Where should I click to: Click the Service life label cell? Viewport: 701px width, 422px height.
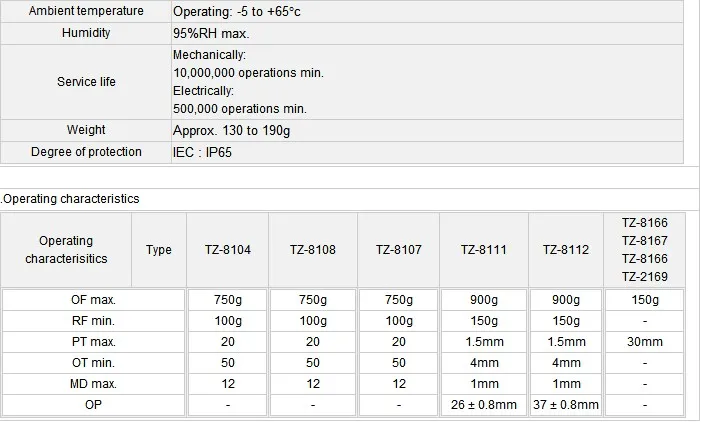(x=86, y=81)
